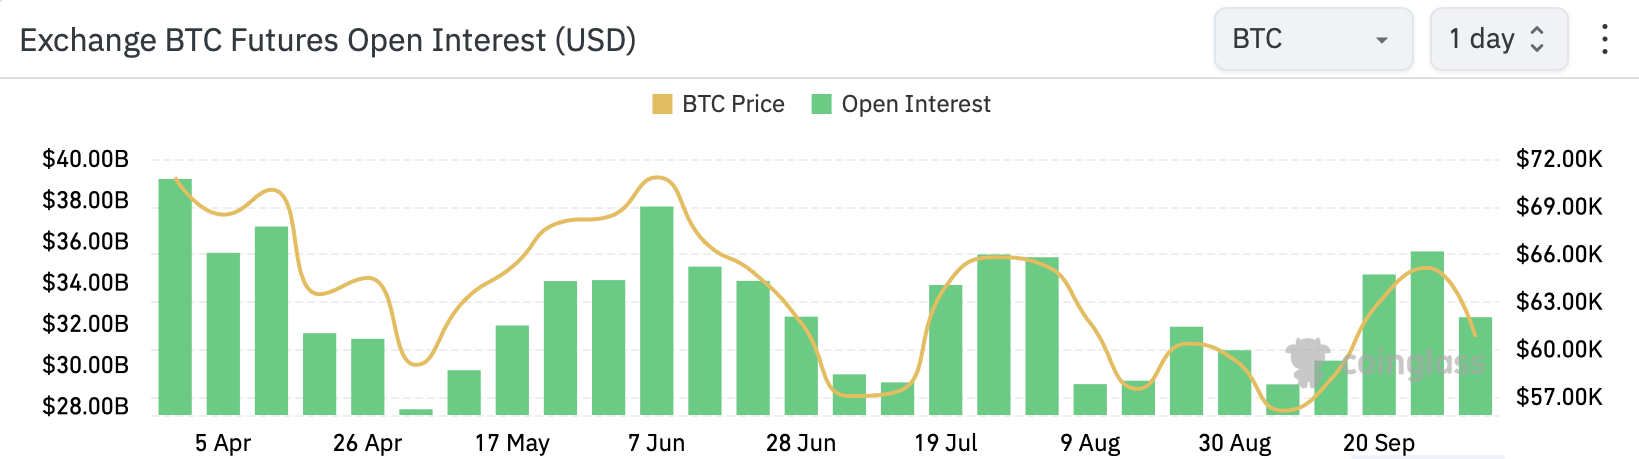Screen dimensions: 1639x459
Task: Select the green bar above 26 Apr
Action: (x=368, y=376)
